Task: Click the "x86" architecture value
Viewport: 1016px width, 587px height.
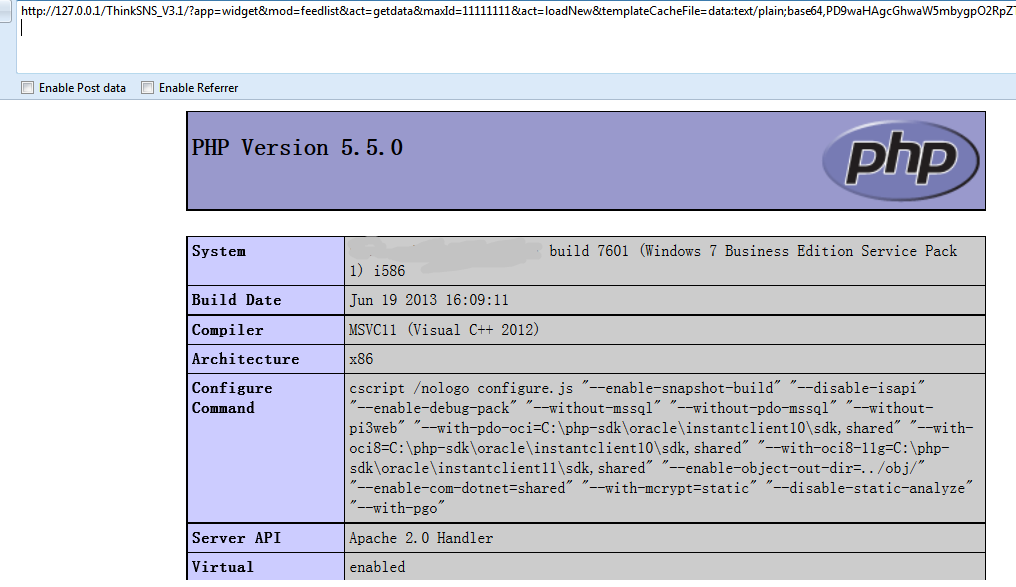Action: (362, 359)
